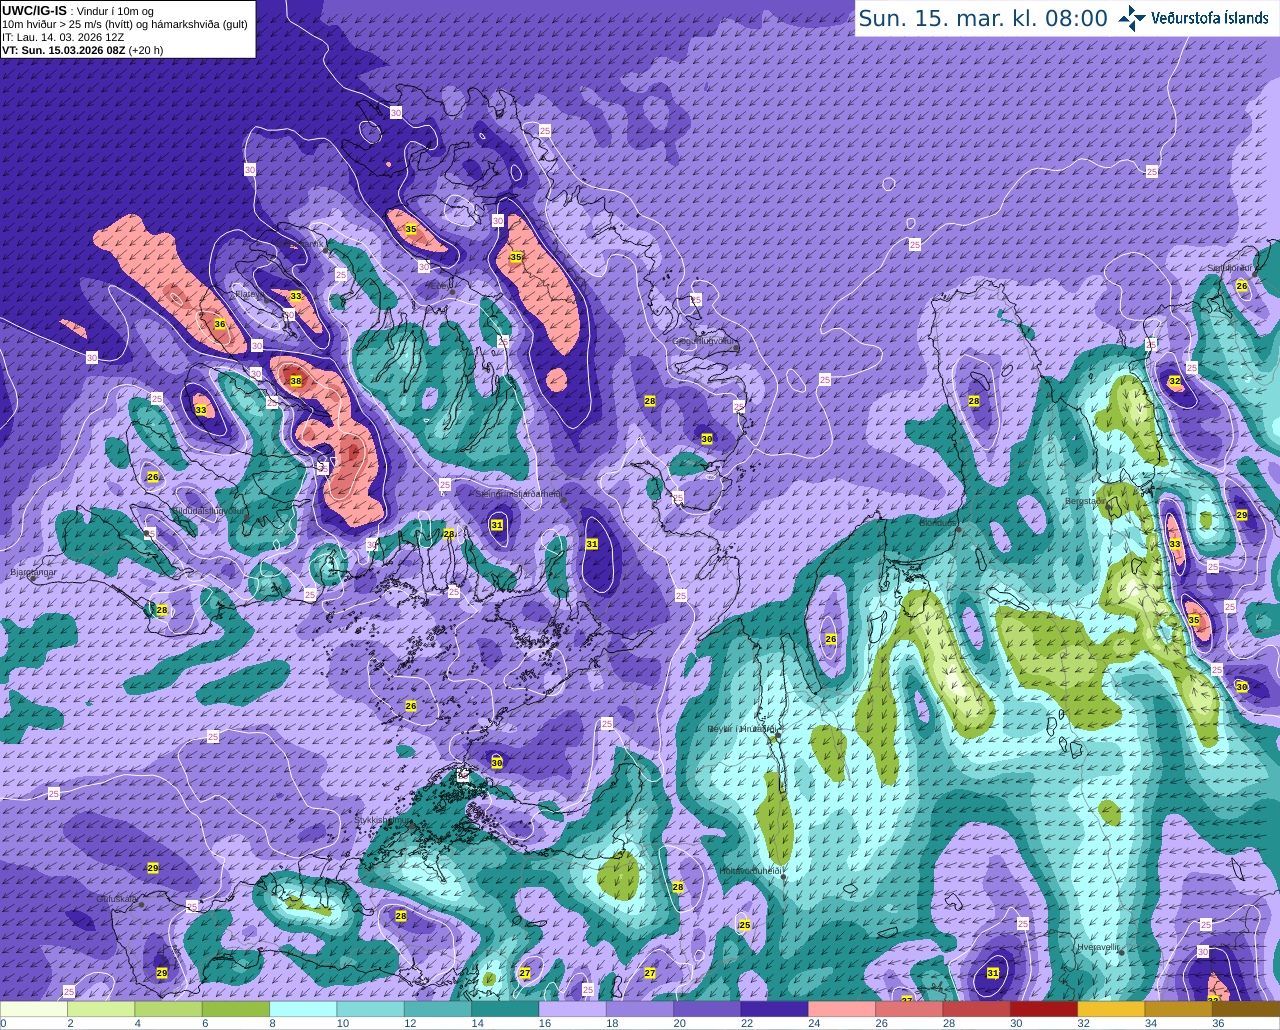1280x1030 pixels.
Task: Click the Bergstaðir station label
Action: [x=1085, y=501]
